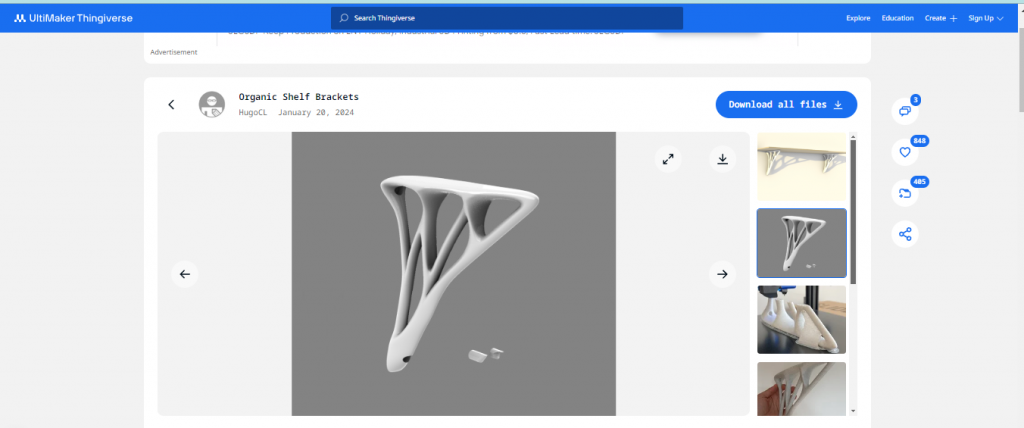Click into the Search Thingiverse field
The width and height of the screenshot is (1024, 428).
click(x=507, y=18)
